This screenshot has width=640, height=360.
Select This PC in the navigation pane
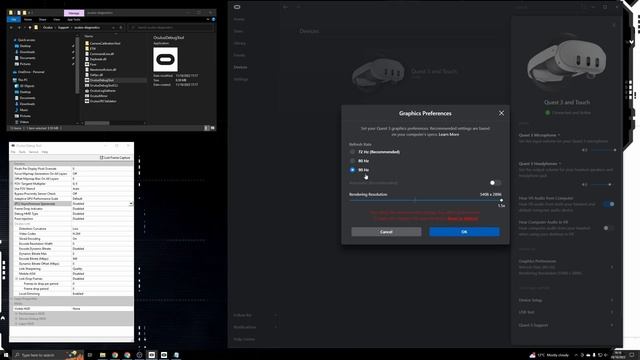tap(22, 80)
